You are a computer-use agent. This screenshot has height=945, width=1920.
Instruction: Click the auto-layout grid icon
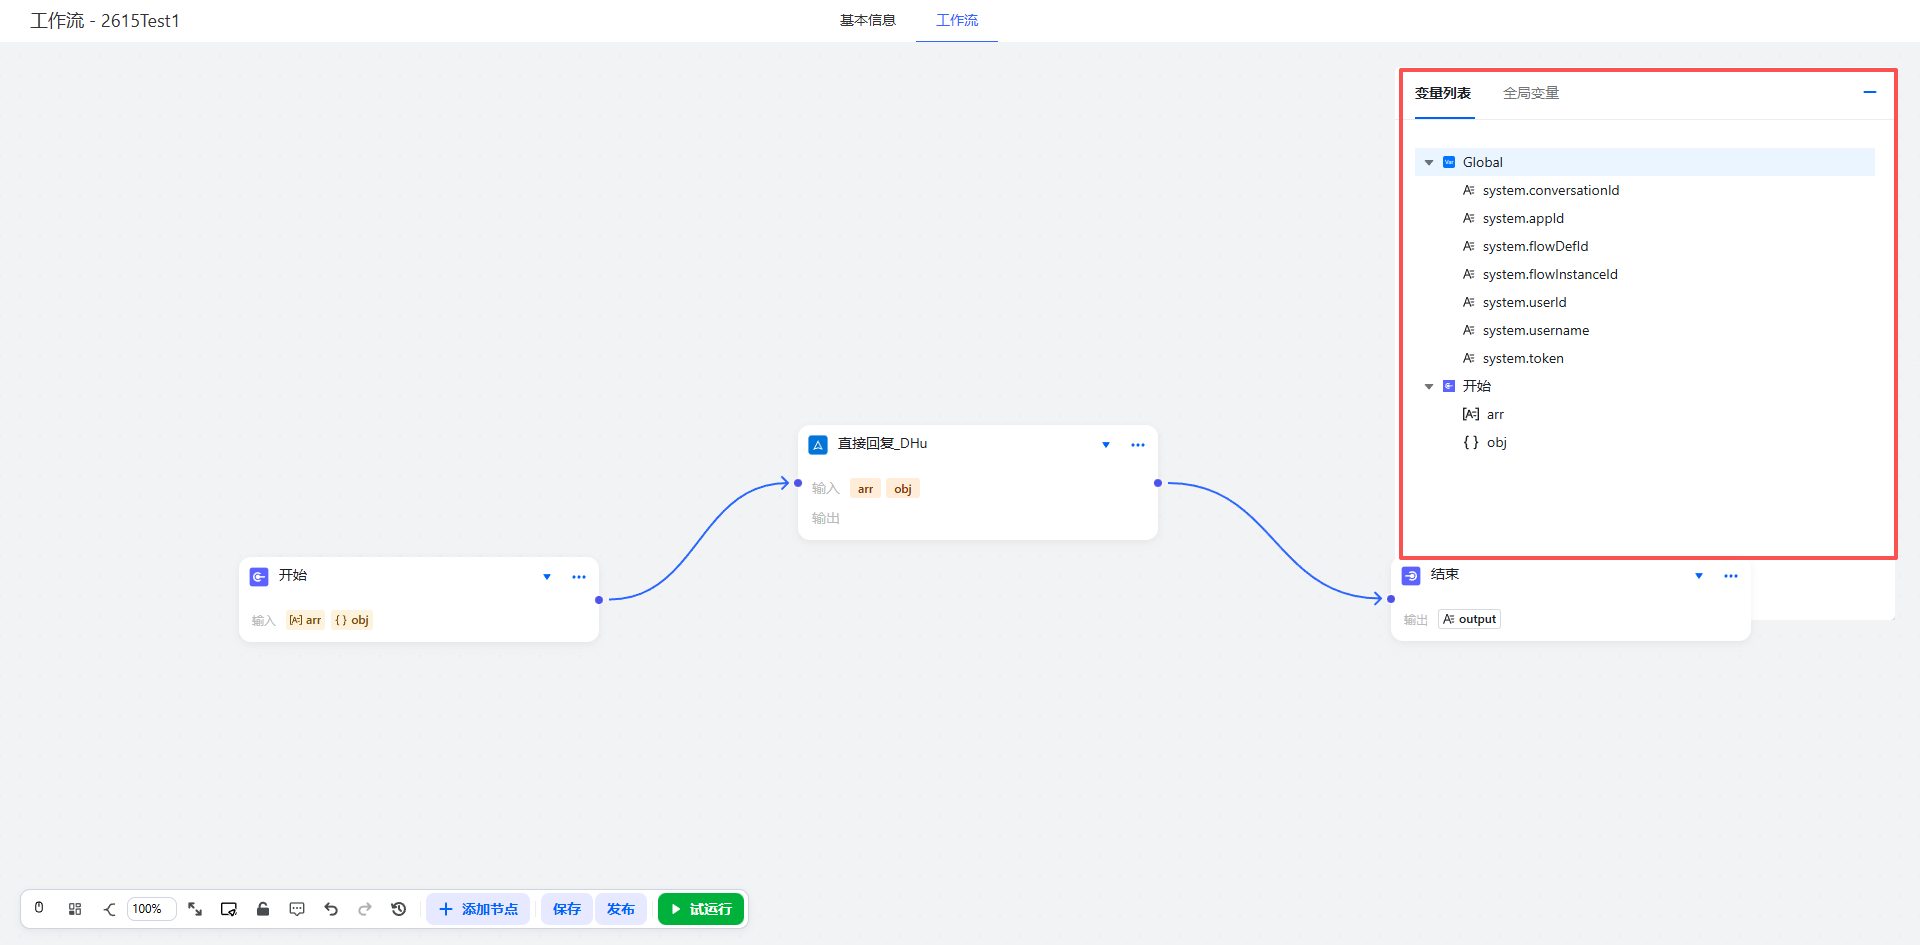click(x=75, y=909)
